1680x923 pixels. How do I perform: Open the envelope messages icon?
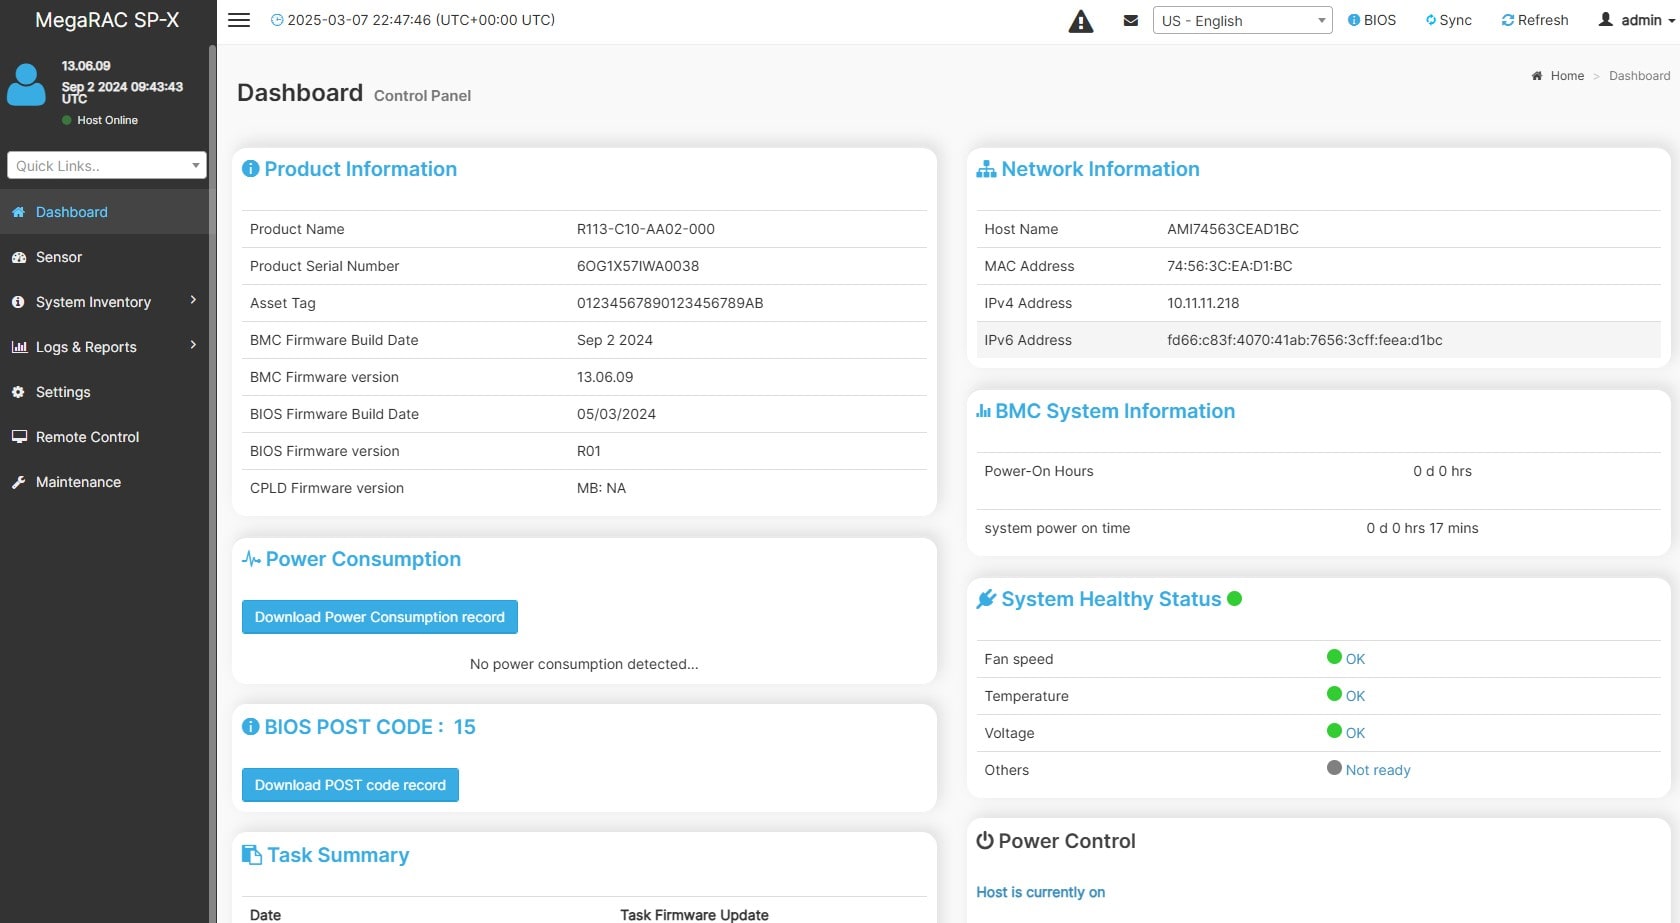pyautogui.click(x=1131, y=21)
